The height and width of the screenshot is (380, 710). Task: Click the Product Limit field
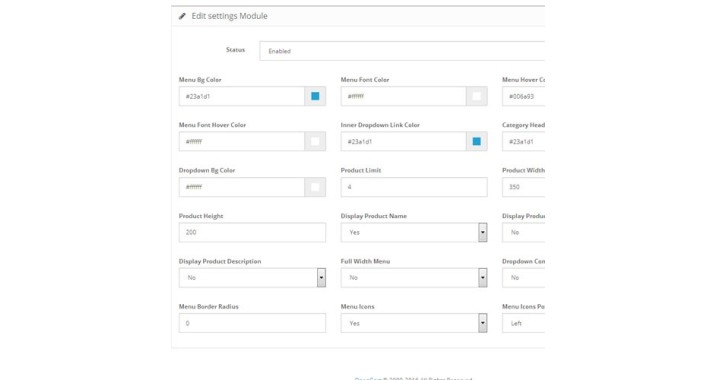click(414, 187)
